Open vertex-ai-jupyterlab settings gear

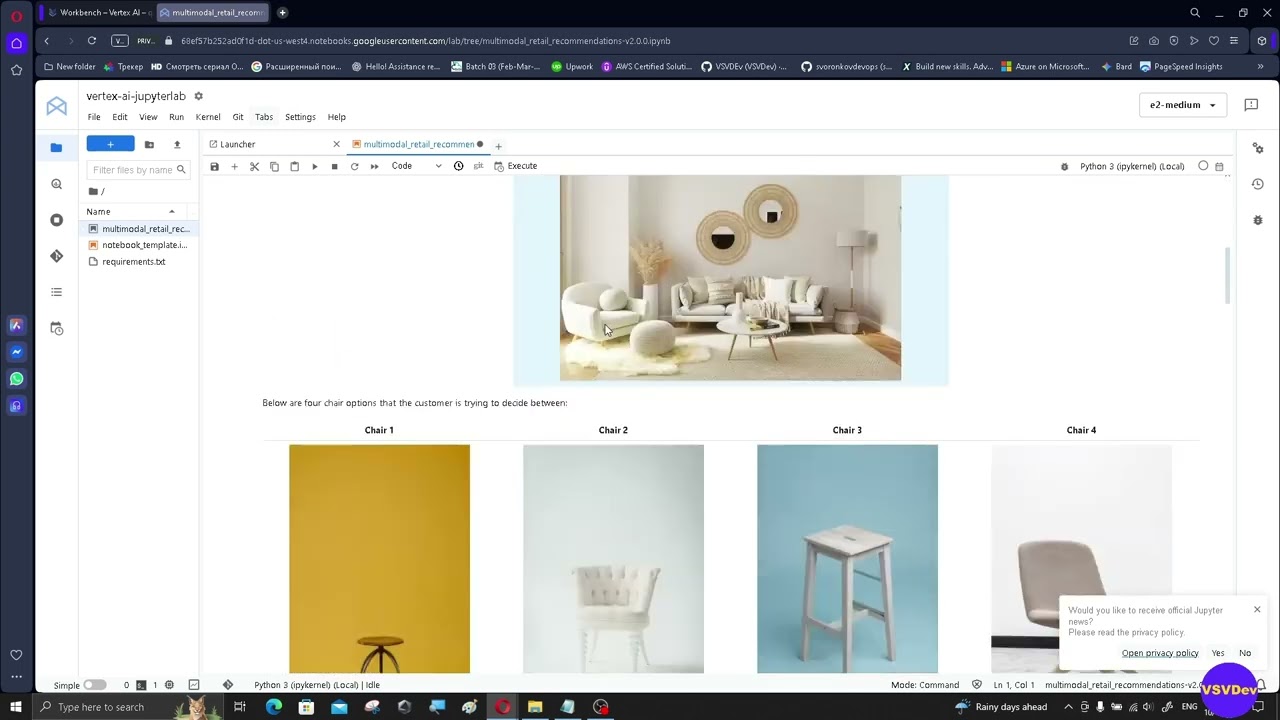[x=198, y=96]
